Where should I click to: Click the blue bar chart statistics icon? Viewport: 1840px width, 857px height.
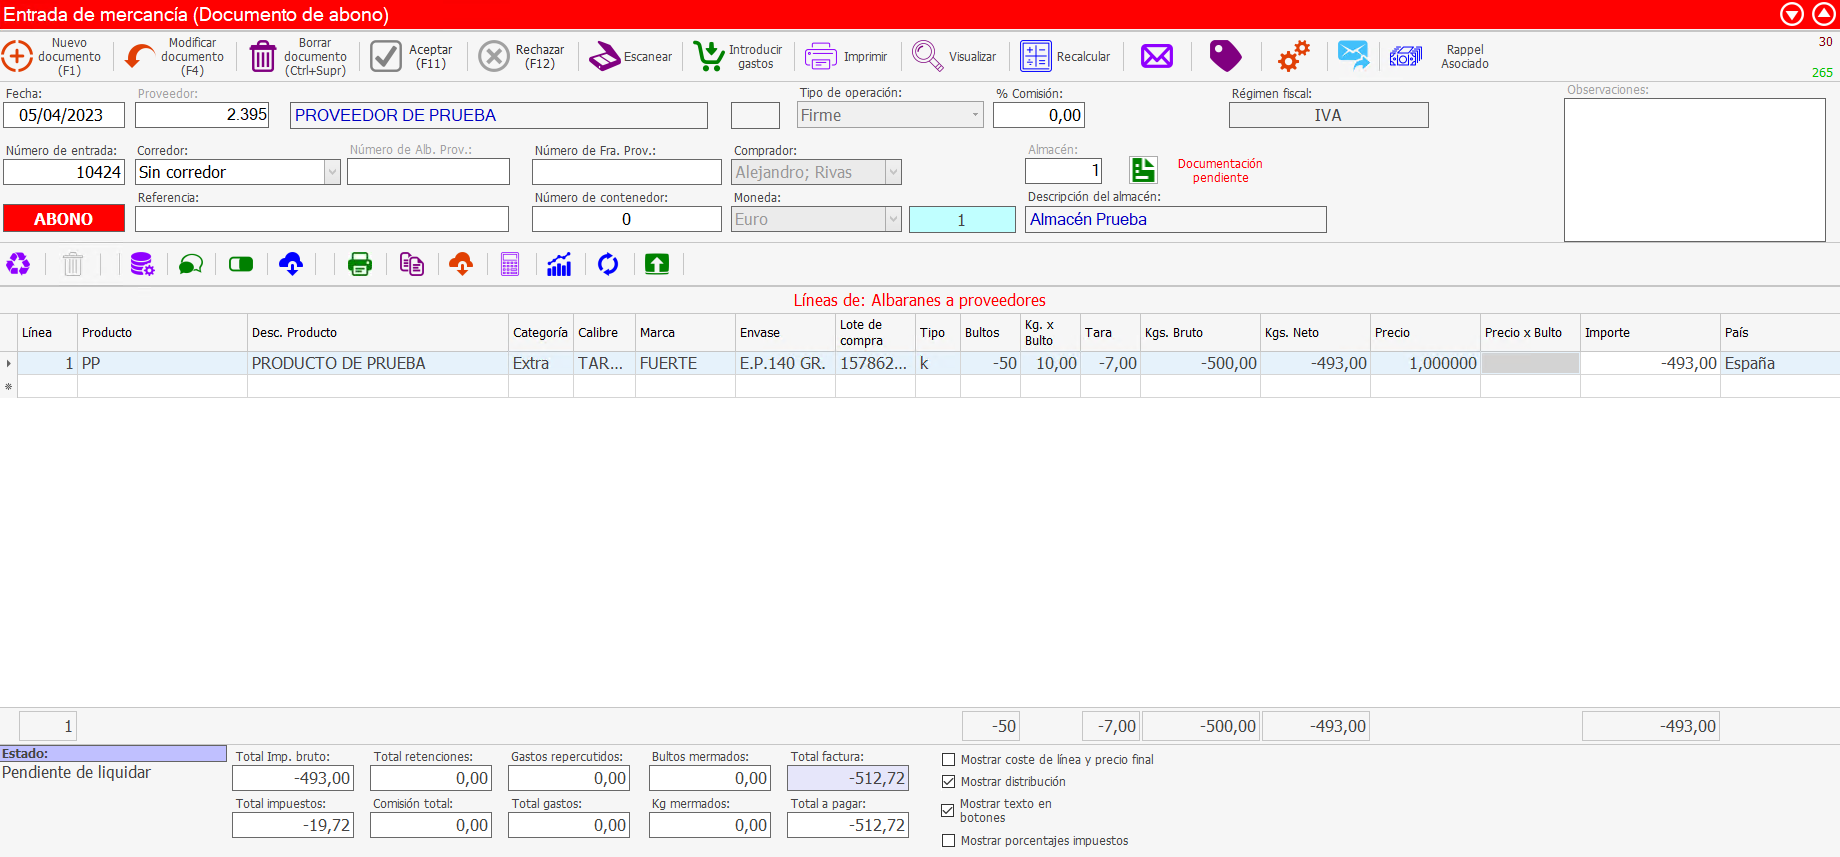click(559, 264)
